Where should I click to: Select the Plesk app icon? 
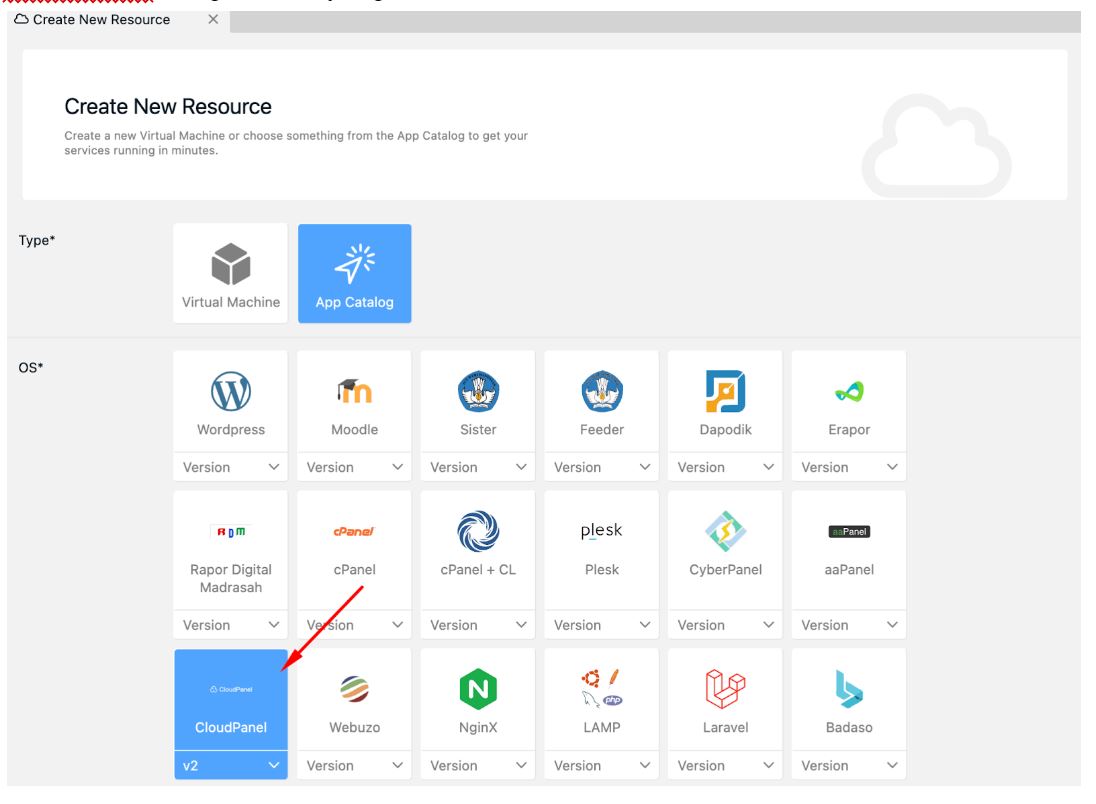click(601, 550)
